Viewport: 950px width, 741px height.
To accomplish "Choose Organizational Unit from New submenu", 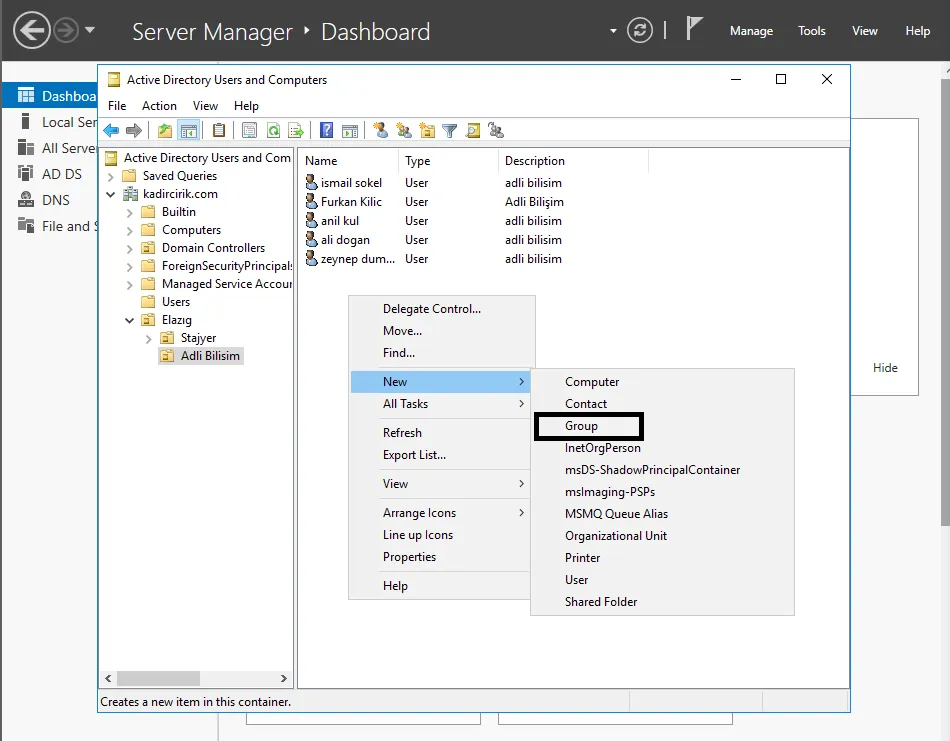I will tap(662, 536).
